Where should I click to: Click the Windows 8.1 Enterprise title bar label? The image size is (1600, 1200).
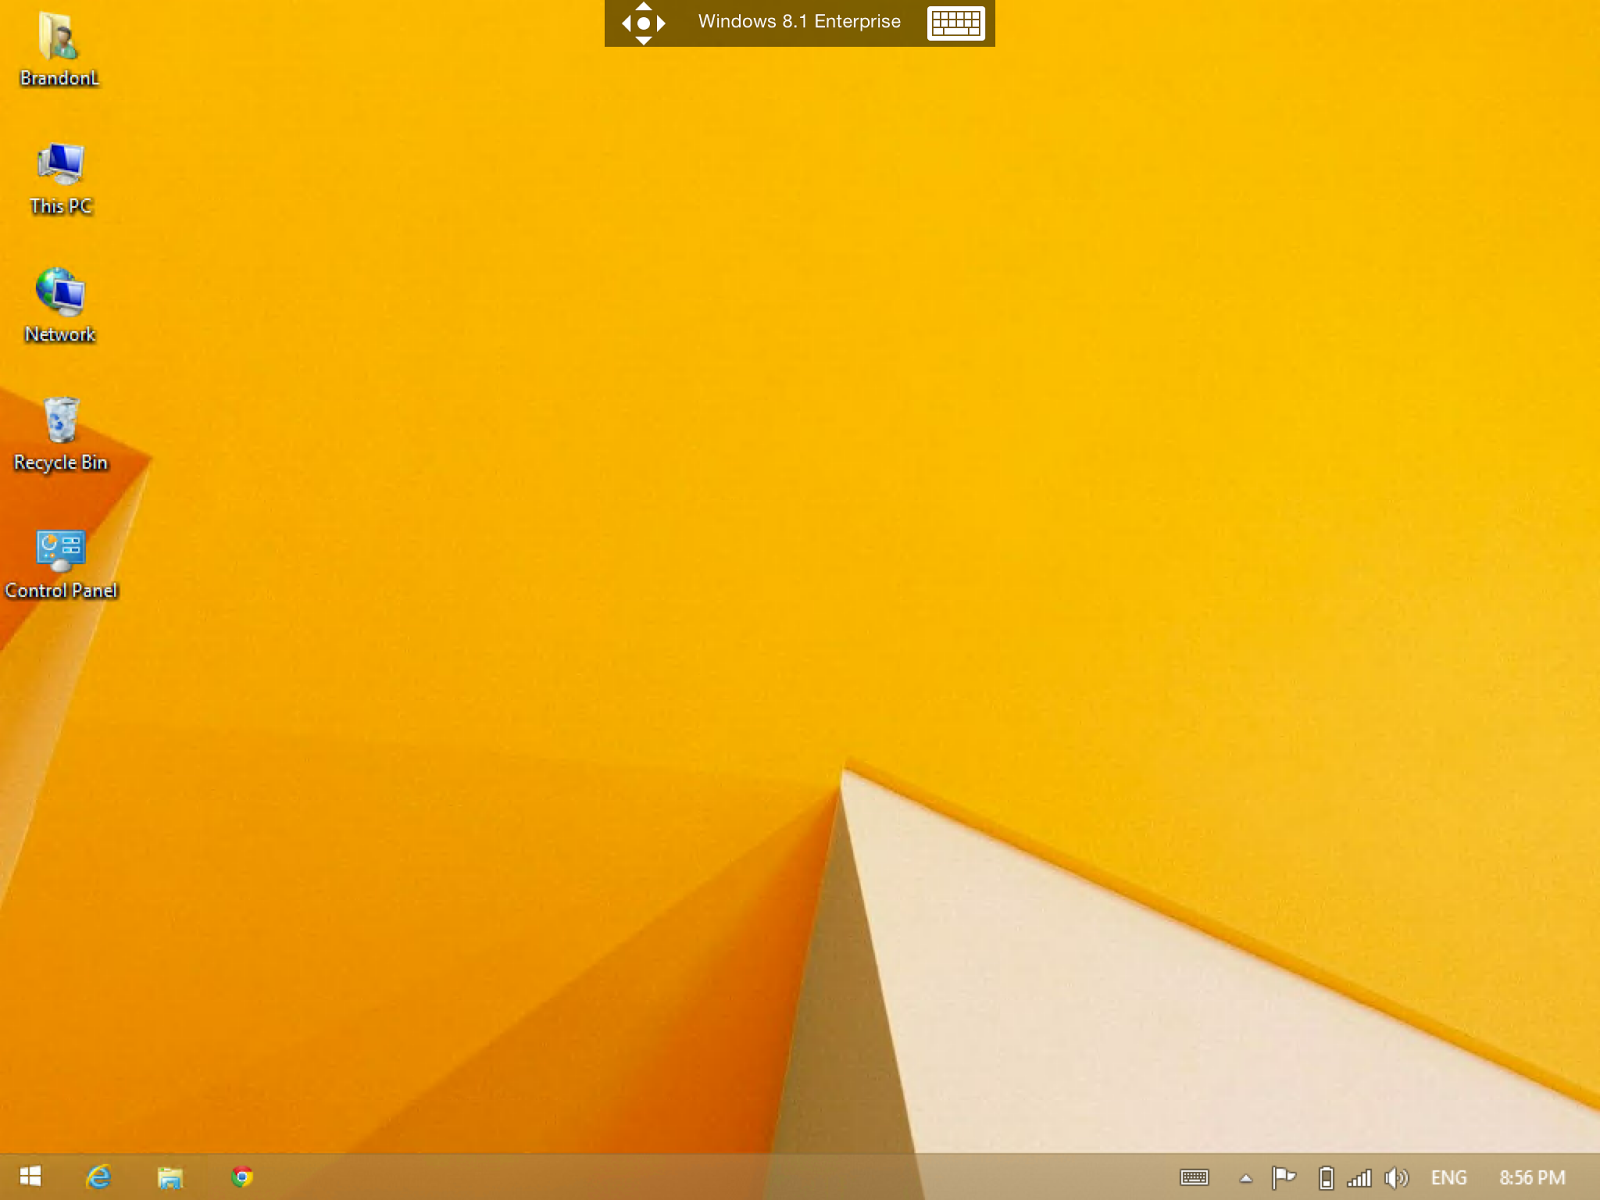click(800, 21)
